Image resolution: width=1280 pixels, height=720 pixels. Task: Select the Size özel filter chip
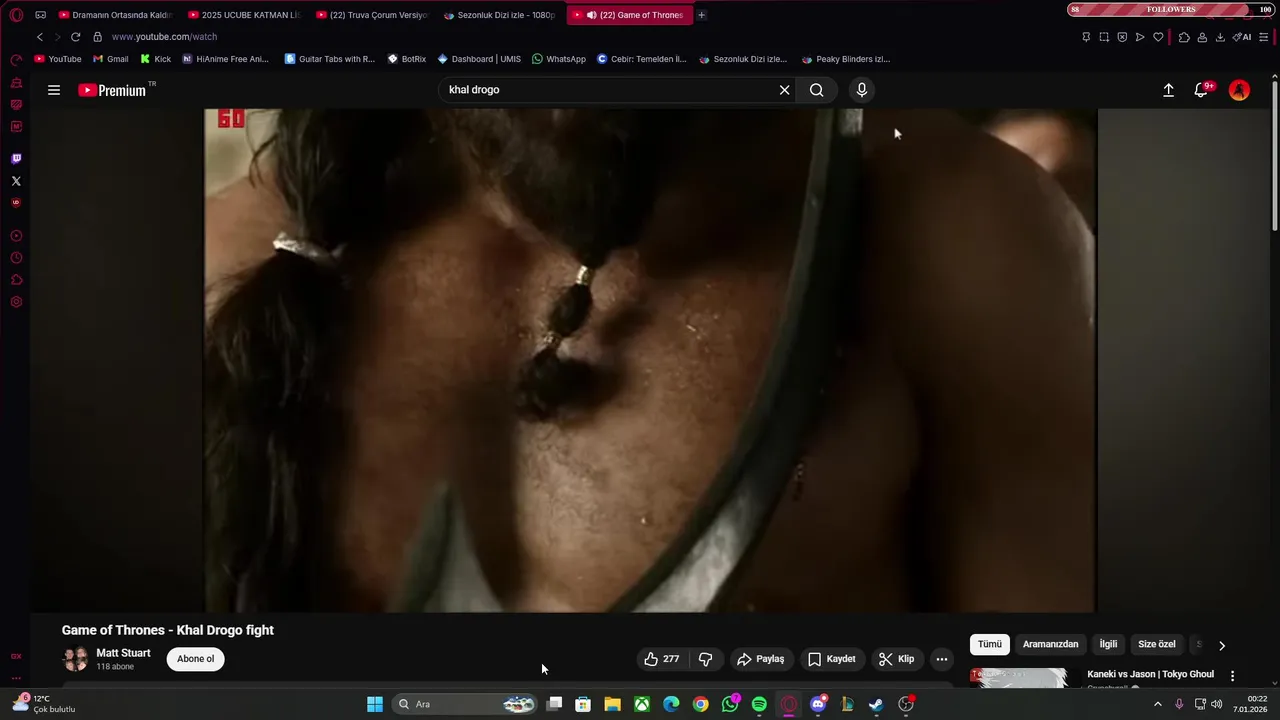(1156, 644)
